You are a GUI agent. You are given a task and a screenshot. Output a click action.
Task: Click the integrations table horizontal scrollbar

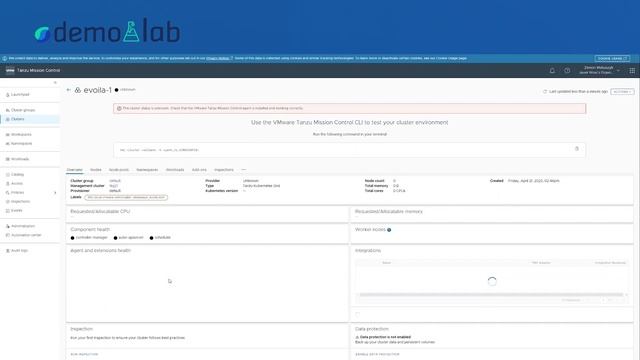[491, 295]
